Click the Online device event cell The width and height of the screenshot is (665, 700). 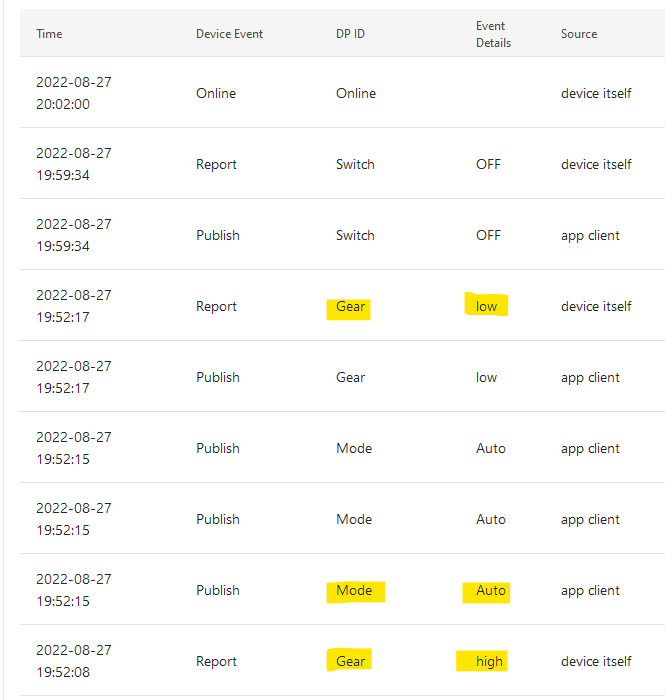[x=216, y=93]
